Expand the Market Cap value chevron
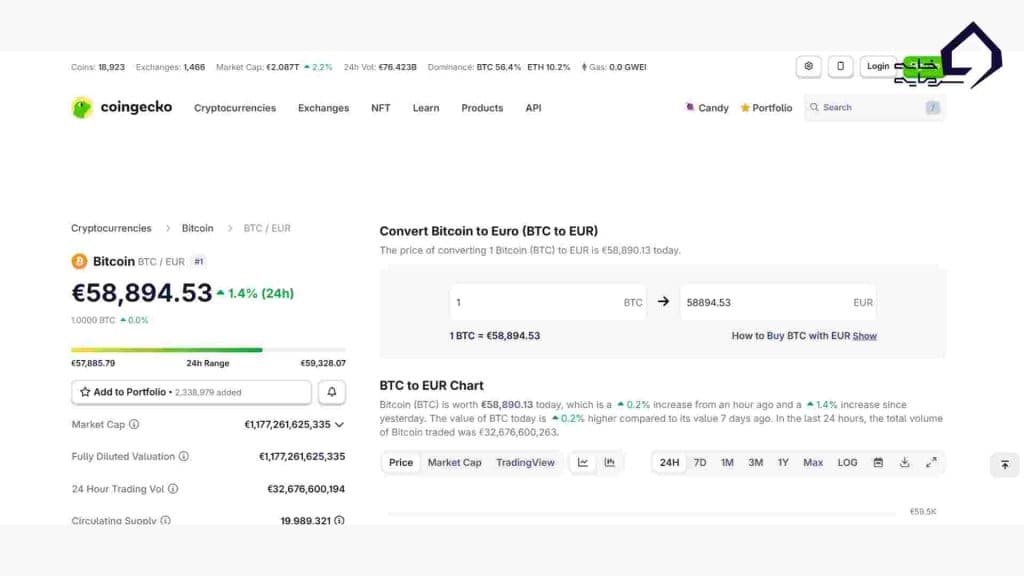The width and height of the screenshot is (1024, 576). pos(339,423)
